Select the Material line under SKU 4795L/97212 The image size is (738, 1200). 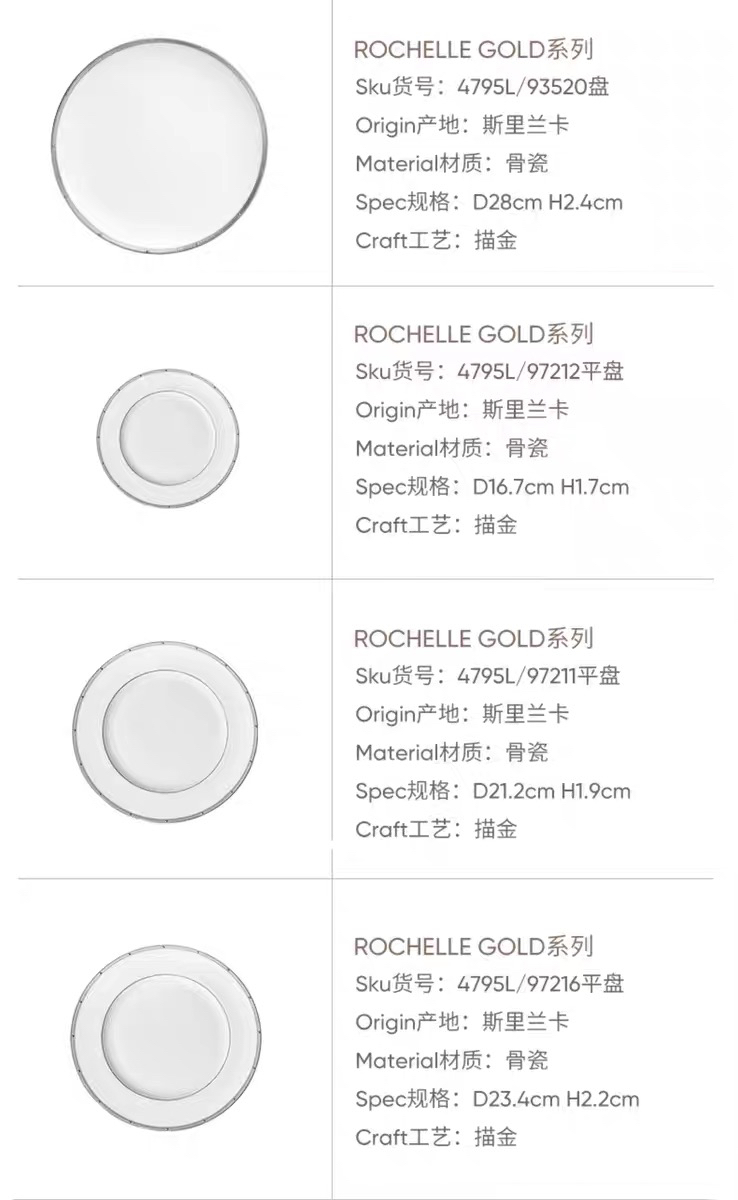coord(452,449)
